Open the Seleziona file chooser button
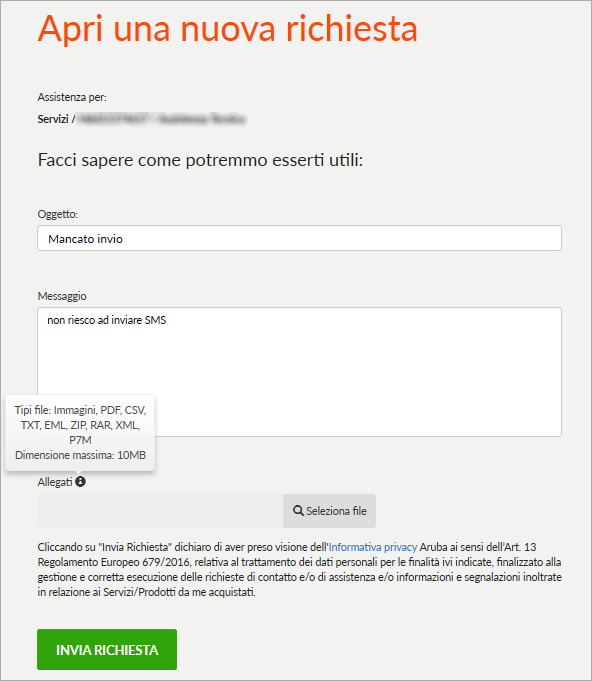This screenshot has width=592, height=681. (x=329, y=511)
